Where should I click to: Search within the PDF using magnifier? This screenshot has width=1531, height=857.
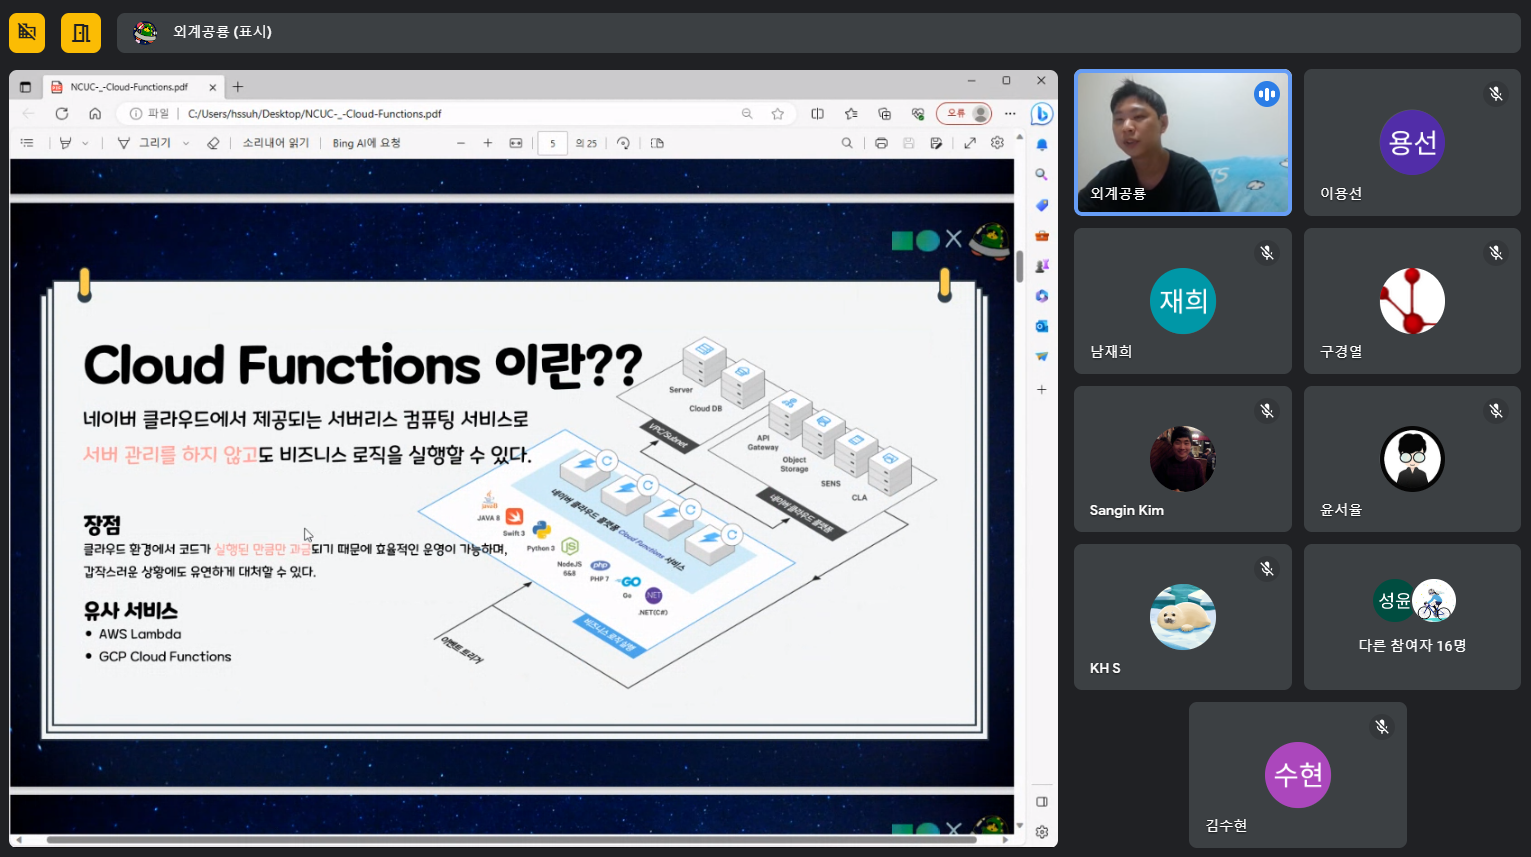[x=847, y=143]
